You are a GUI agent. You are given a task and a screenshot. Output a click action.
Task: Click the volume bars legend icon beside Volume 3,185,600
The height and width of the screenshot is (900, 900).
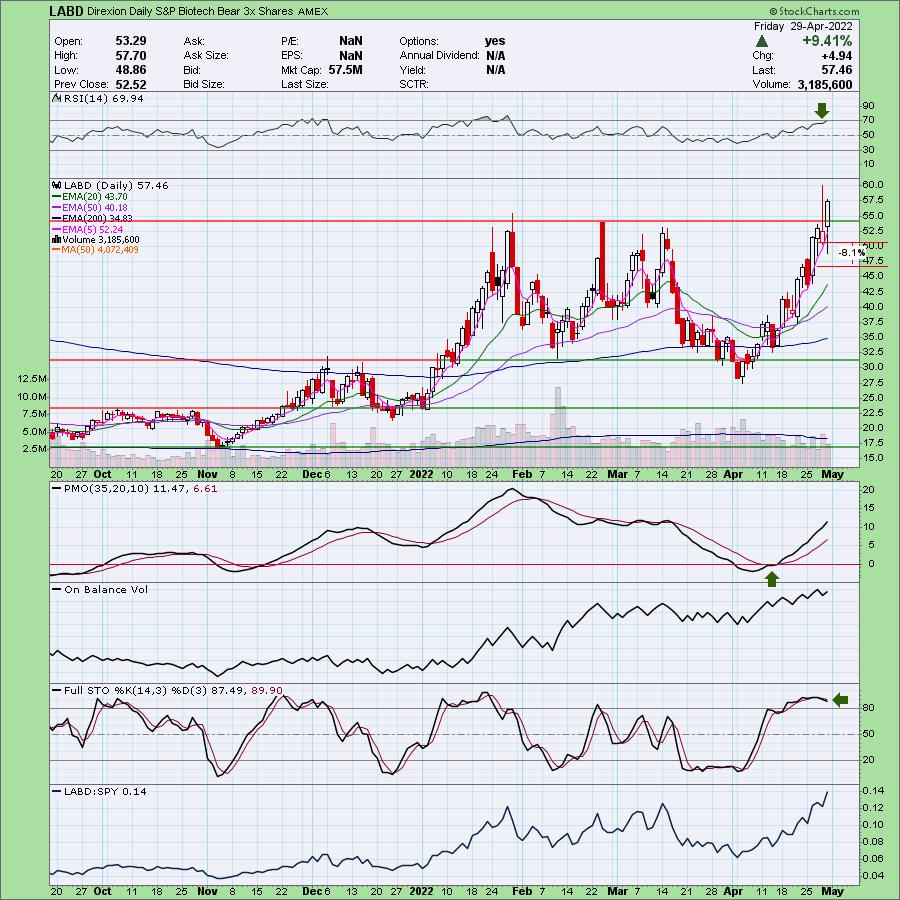57,239
